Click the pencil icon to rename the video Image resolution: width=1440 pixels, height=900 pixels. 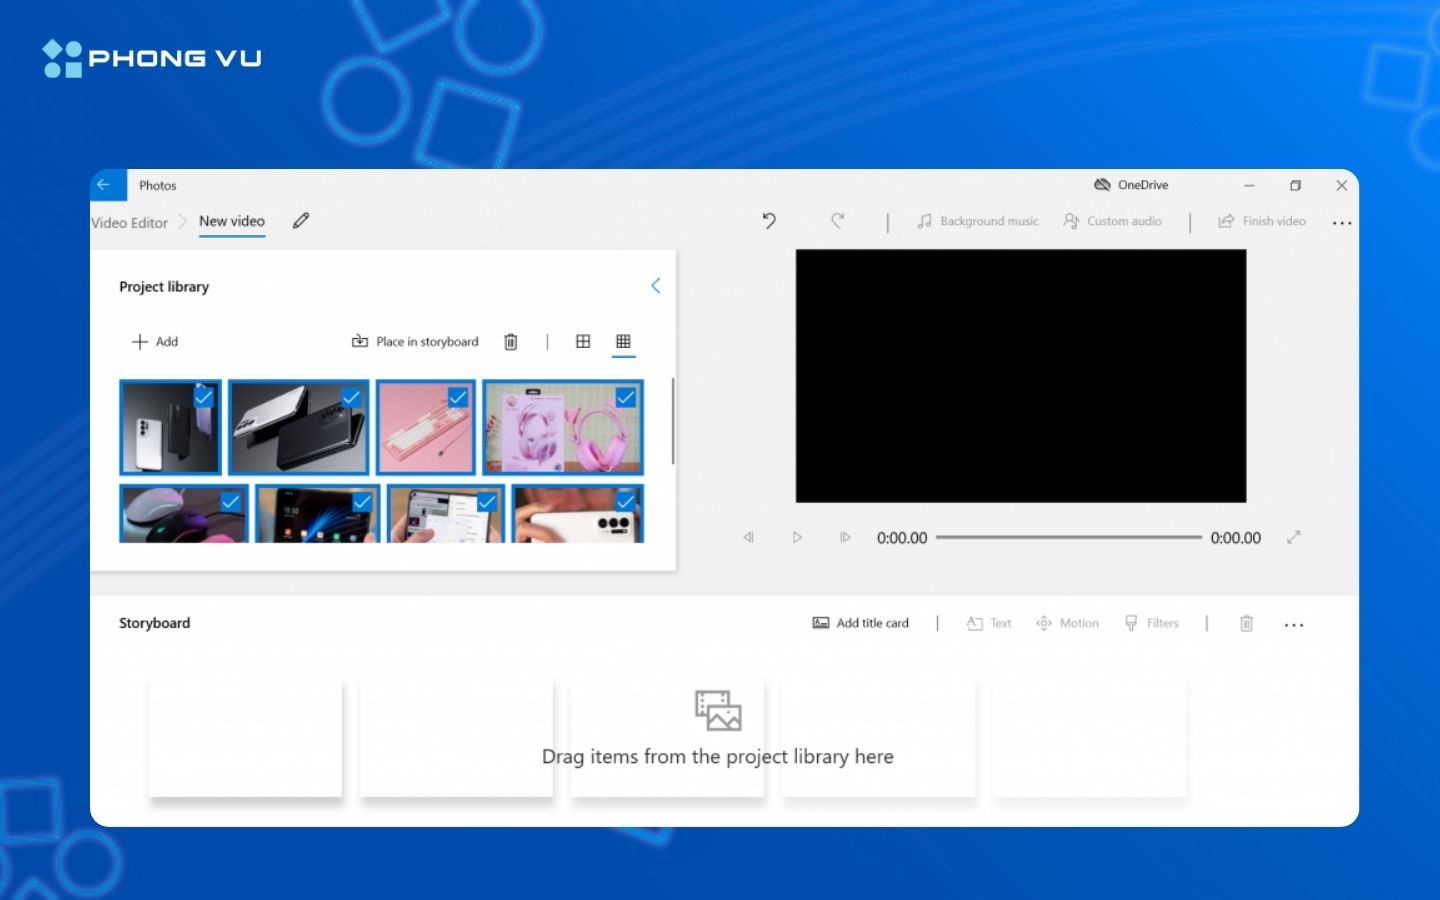300,221
